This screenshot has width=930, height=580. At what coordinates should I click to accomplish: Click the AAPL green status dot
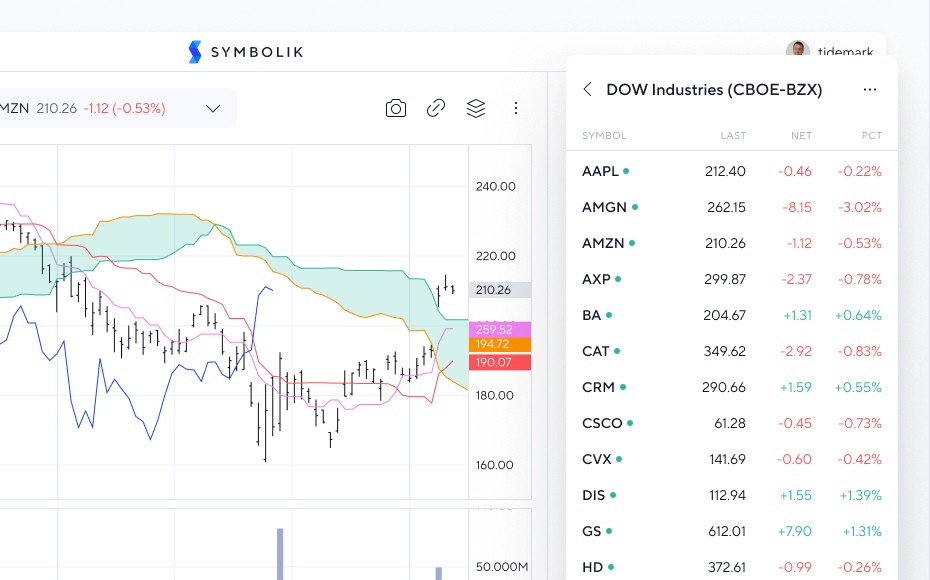[x=626, y=171]
